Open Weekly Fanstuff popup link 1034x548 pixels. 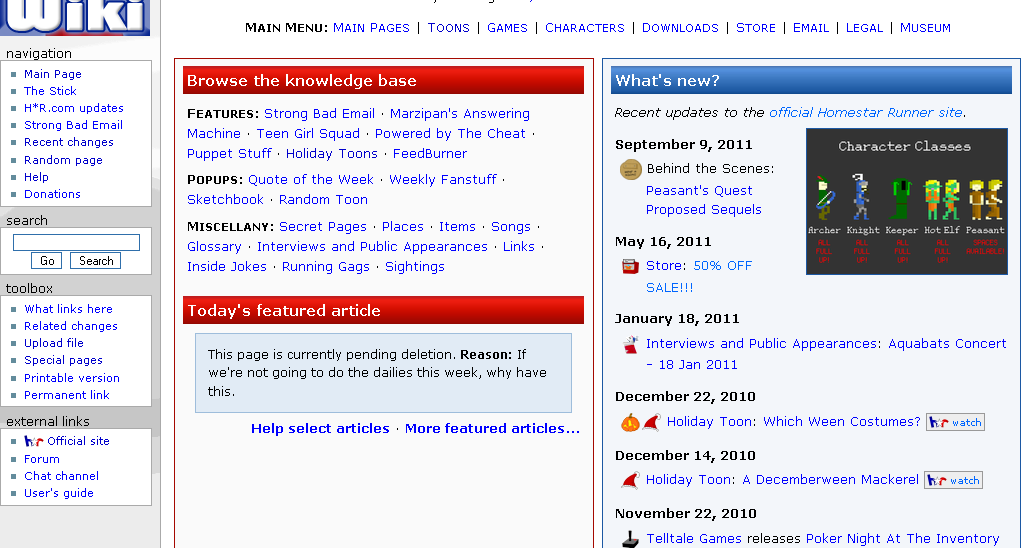pyautogui.click(x=442, y=179)
